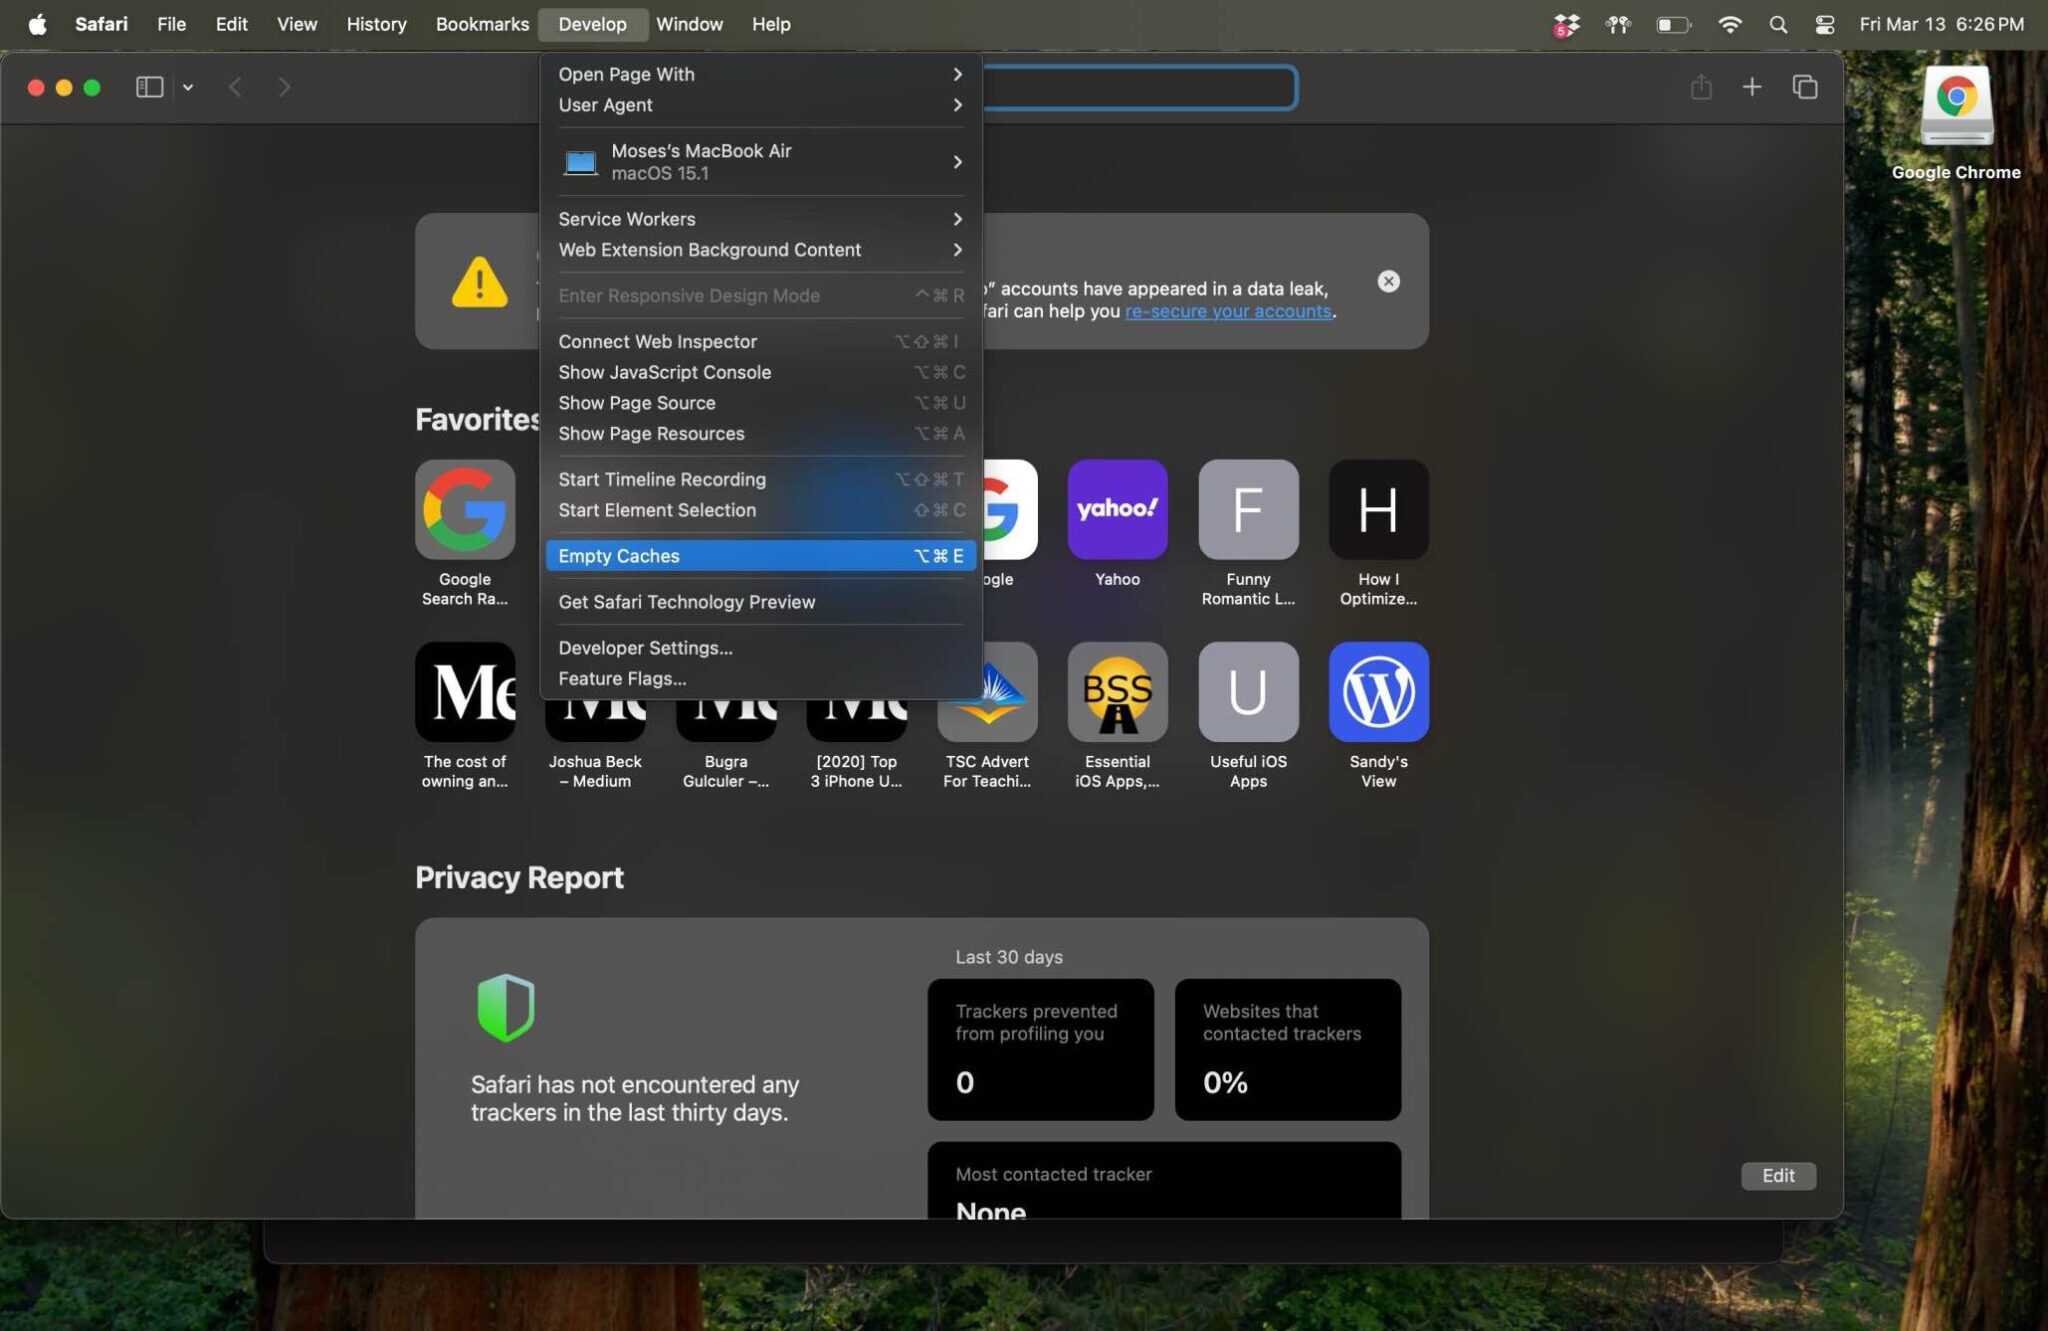Screen dimensions: 2048x1331
Task: Open the Help menu
Action: (771, 24)
